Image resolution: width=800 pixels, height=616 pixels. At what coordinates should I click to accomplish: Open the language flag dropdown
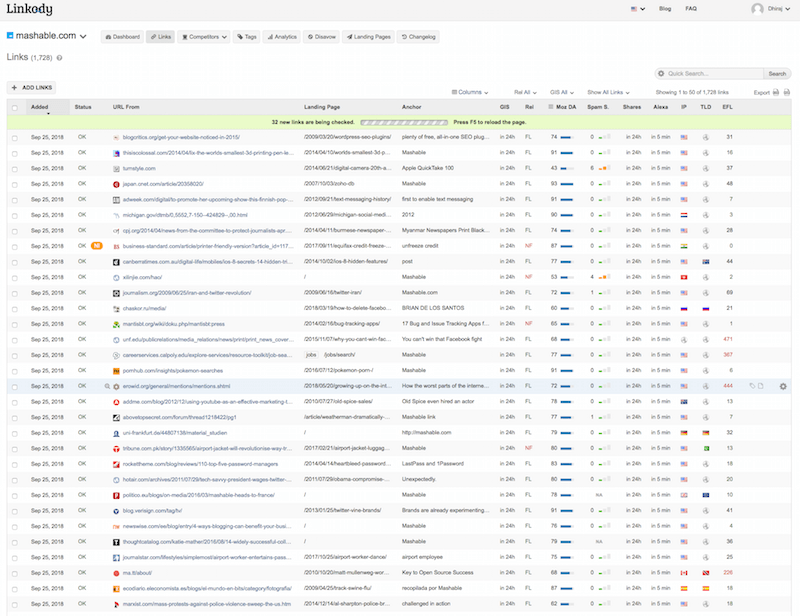tap(638, 9)
